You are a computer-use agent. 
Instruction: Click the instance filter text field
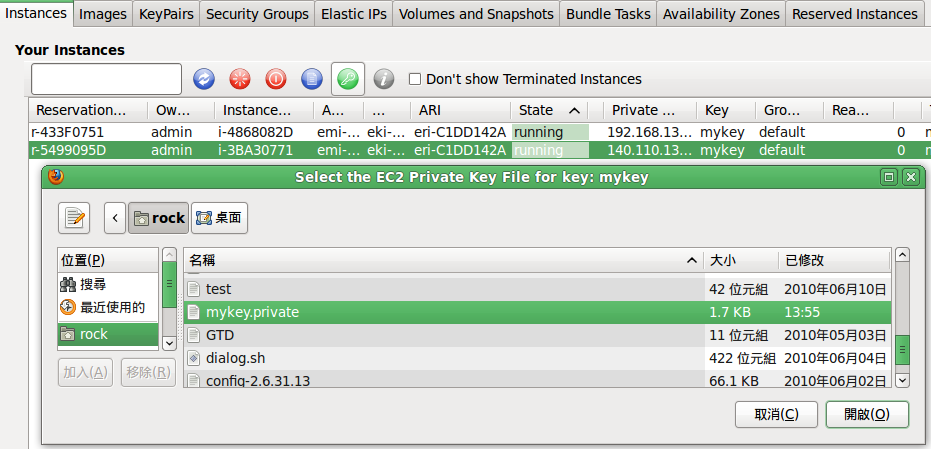tap(106, 79)
